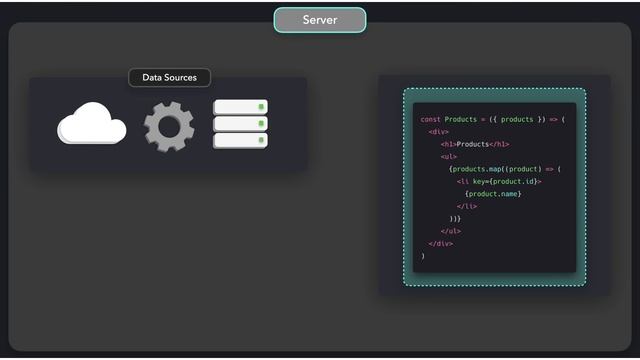
Task: Click the '<h1>Products</h1>' code line
Action: 475,144
